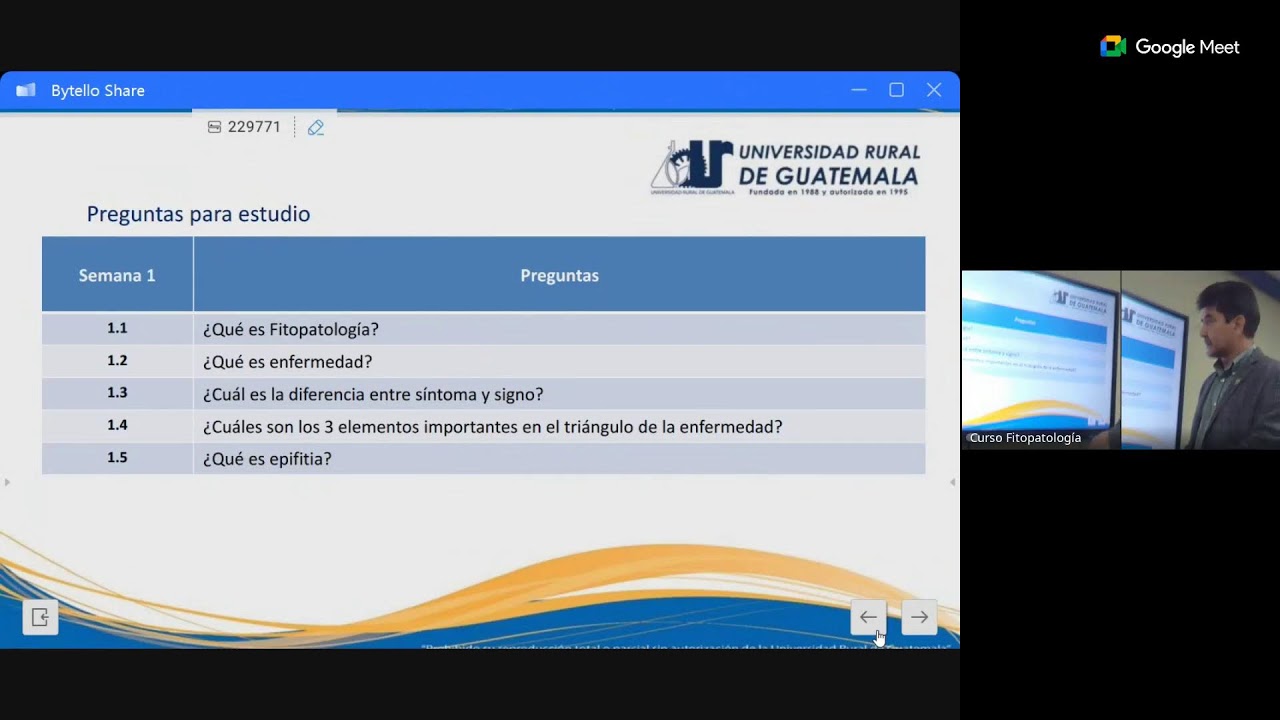This screenshot has width=1280, height=720.
Task: Click the row number 1.4 cell
Action: tap(117, 425)
